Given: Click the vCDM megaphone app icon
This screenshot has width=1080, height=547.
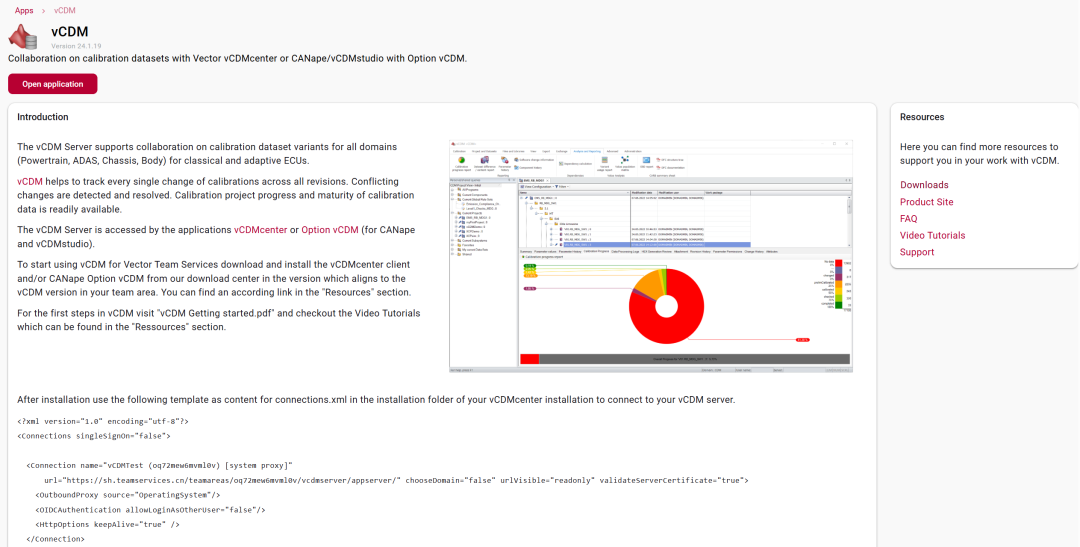Looking at the screenshot, I should pyautogui.click(x=23, y=37).
